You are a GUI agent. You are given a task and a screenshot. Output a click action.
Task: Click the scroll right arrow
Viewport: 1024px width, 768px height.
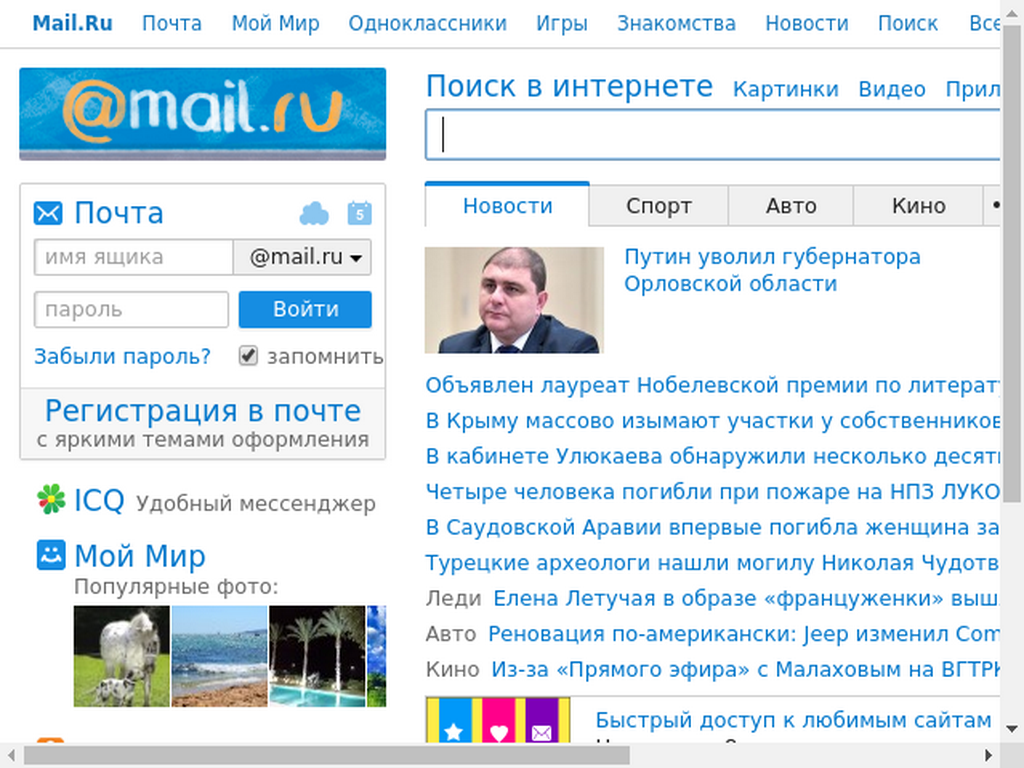point(989,755)
